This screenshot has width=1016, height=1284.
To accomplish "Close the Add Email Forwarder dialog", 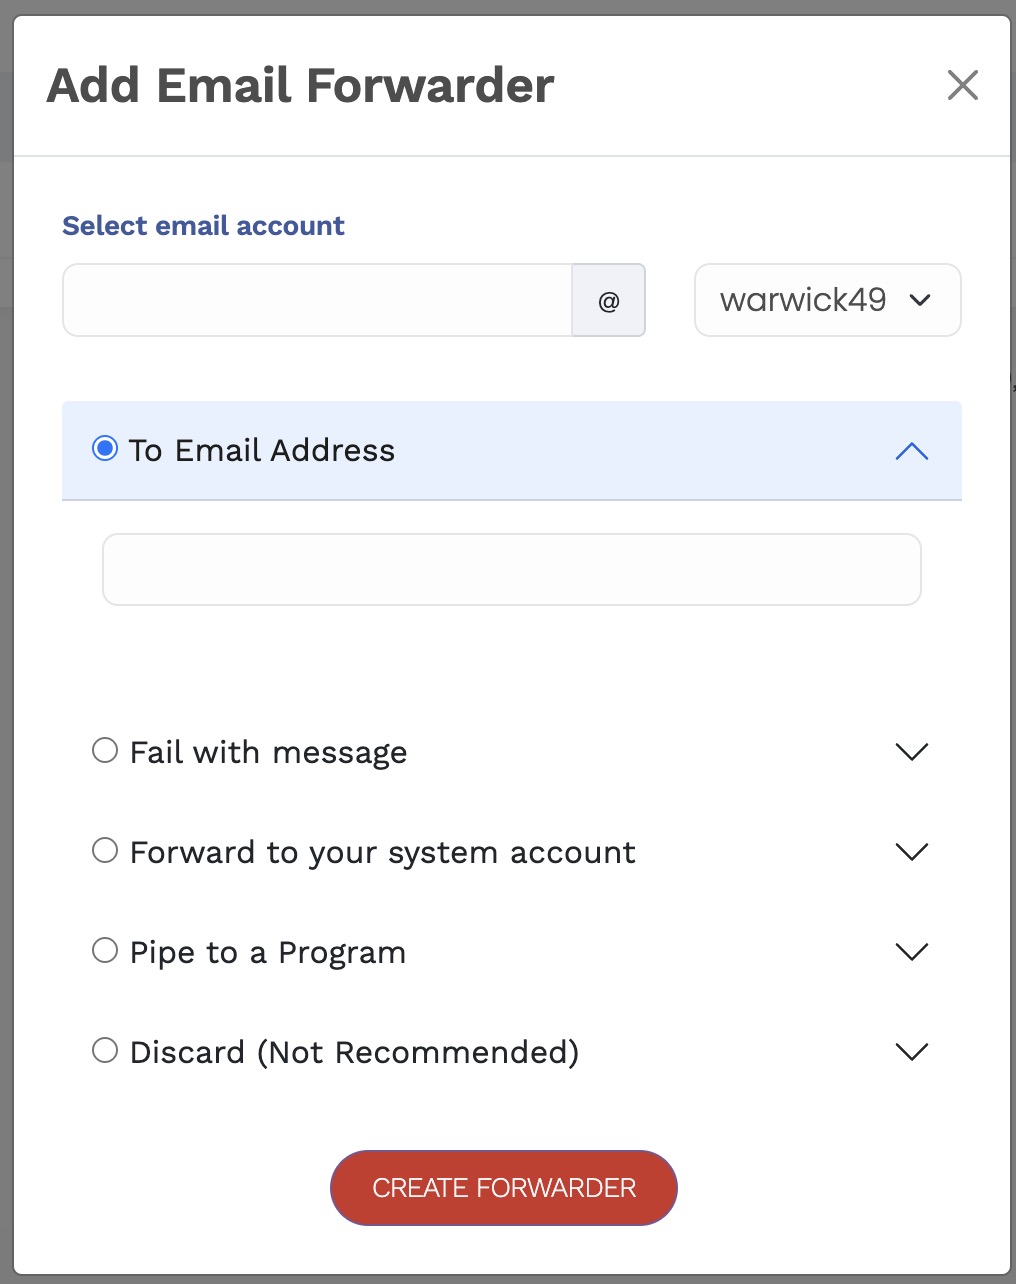I will [x=962, y=86].
